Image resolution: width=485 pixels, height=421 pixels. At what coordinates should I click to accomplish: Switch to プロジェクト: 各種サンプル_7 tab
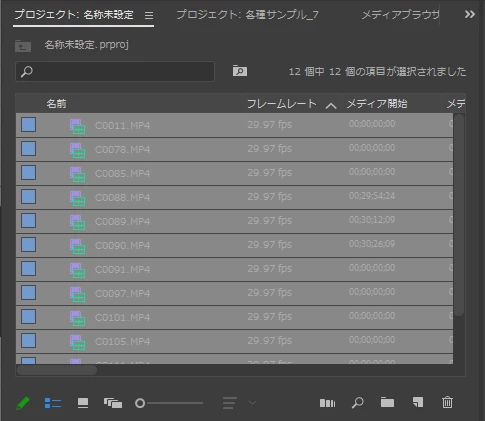tap(247, 15)
